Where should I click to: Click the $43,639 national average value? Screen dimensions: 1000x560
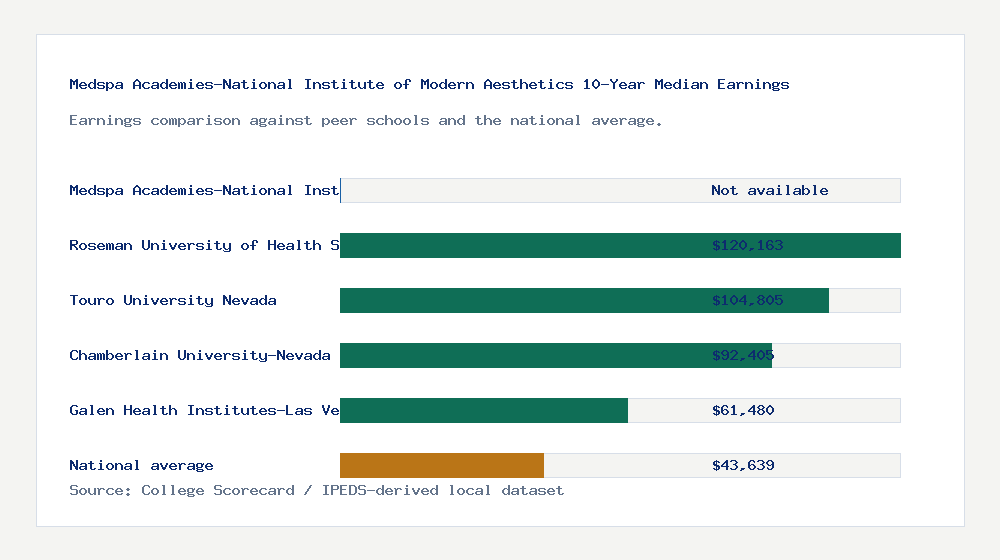tap(743, 466)
